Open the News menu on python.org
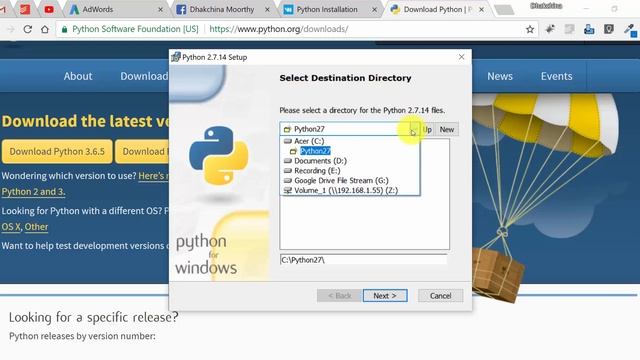The image size is (640, 360). click(x=500, y=76)
